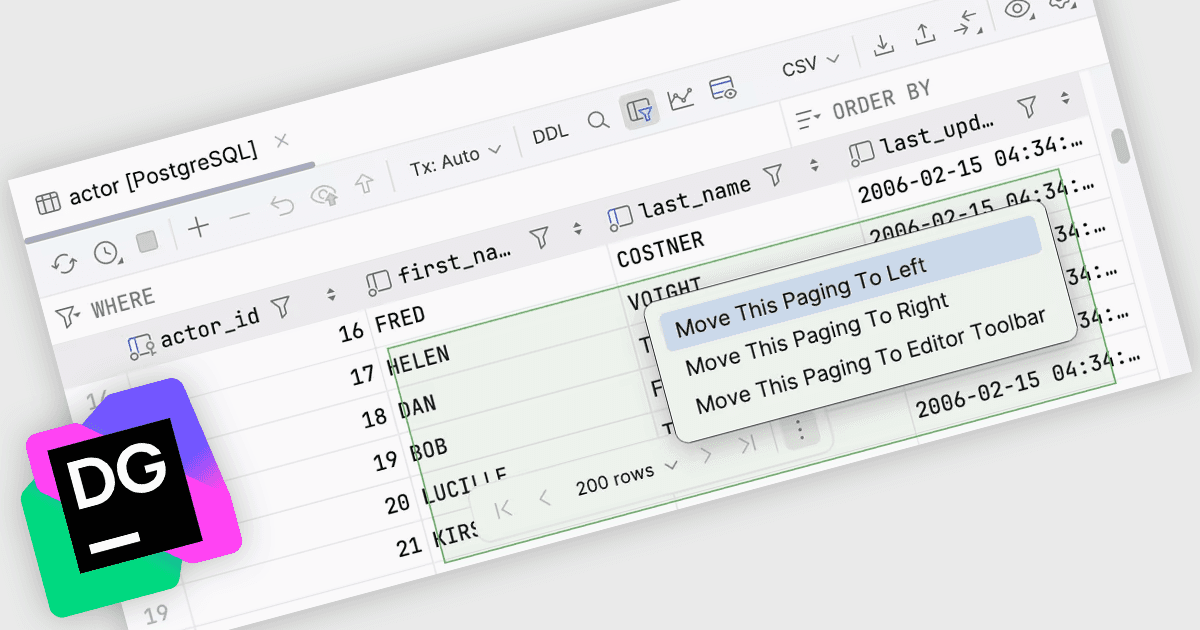This screenshot has width=1200, height=630.
Task: Open the query history clock icon
Action: 106,253
